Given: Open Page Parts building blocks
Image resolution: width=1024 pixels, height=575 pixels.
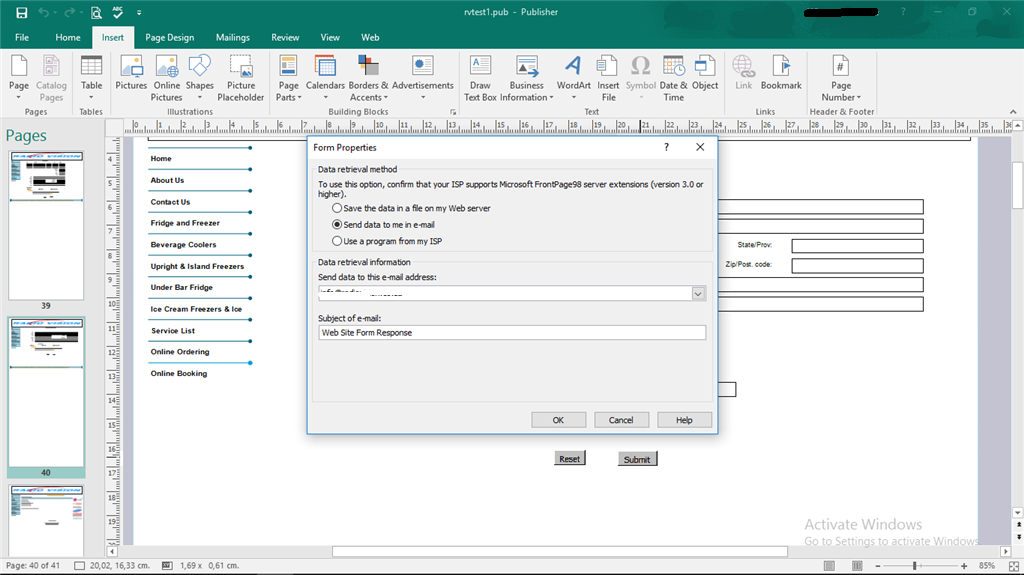Looking at the screenshot, I should (x=288, y=78).
